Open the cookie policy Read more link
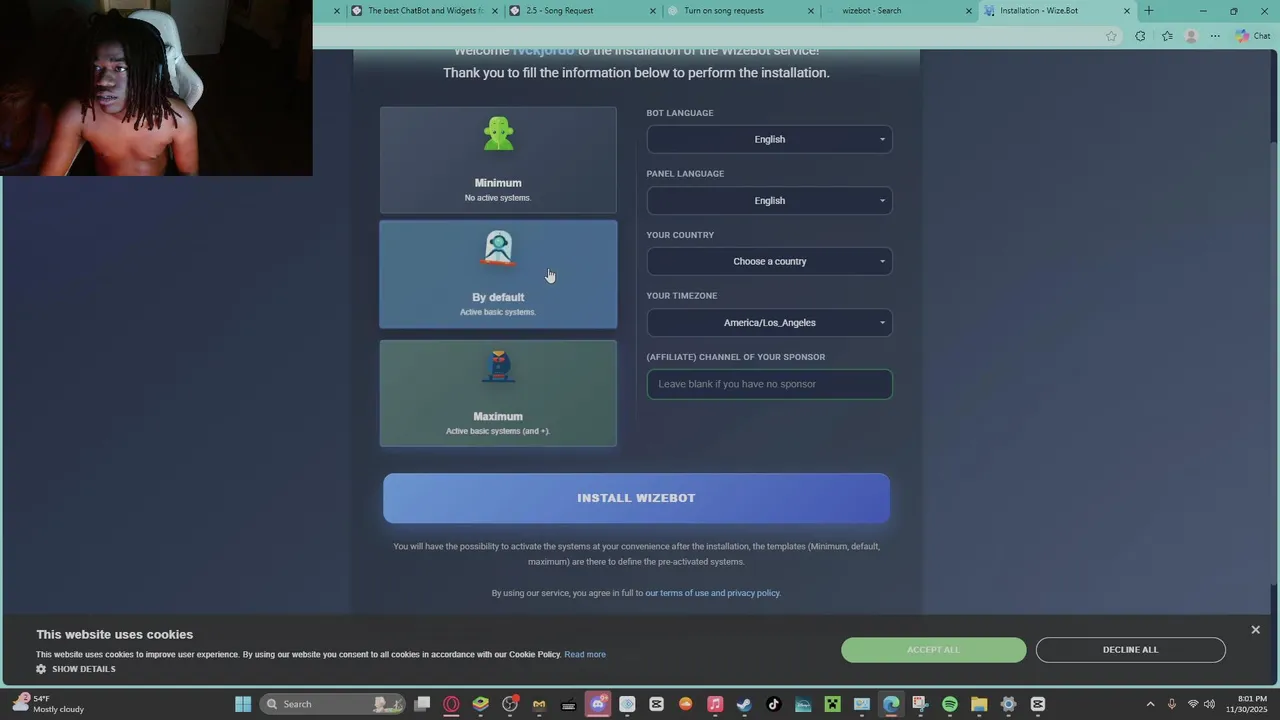 [x=585, y=654]
